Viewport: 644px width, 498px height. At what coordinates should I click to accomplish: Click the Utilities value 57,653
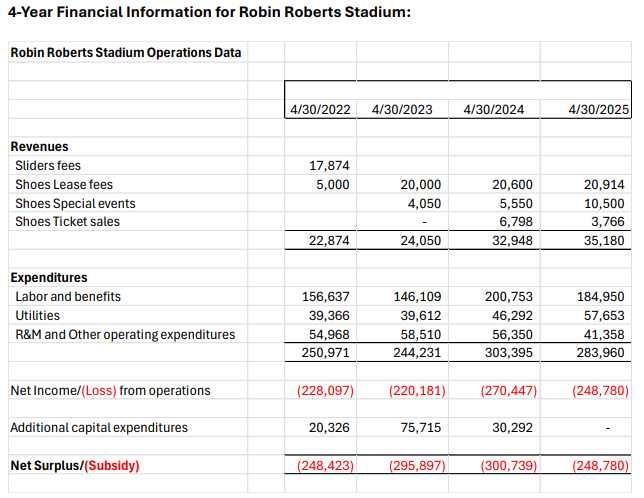604,316
